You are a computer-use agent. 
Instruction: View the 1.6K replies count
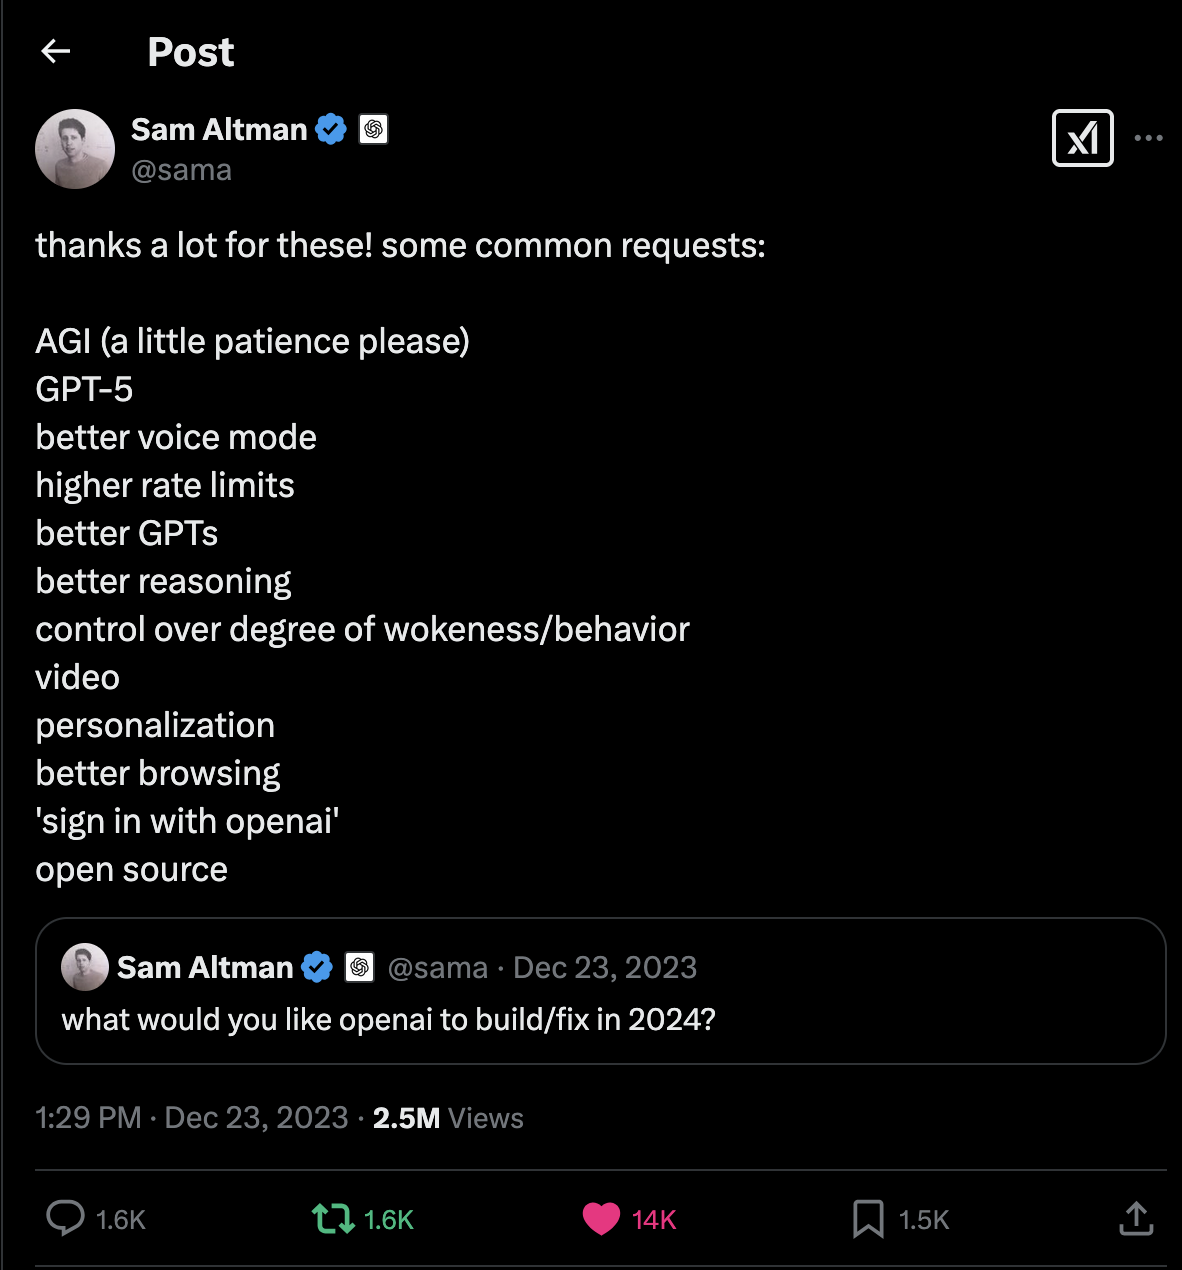119,1219
